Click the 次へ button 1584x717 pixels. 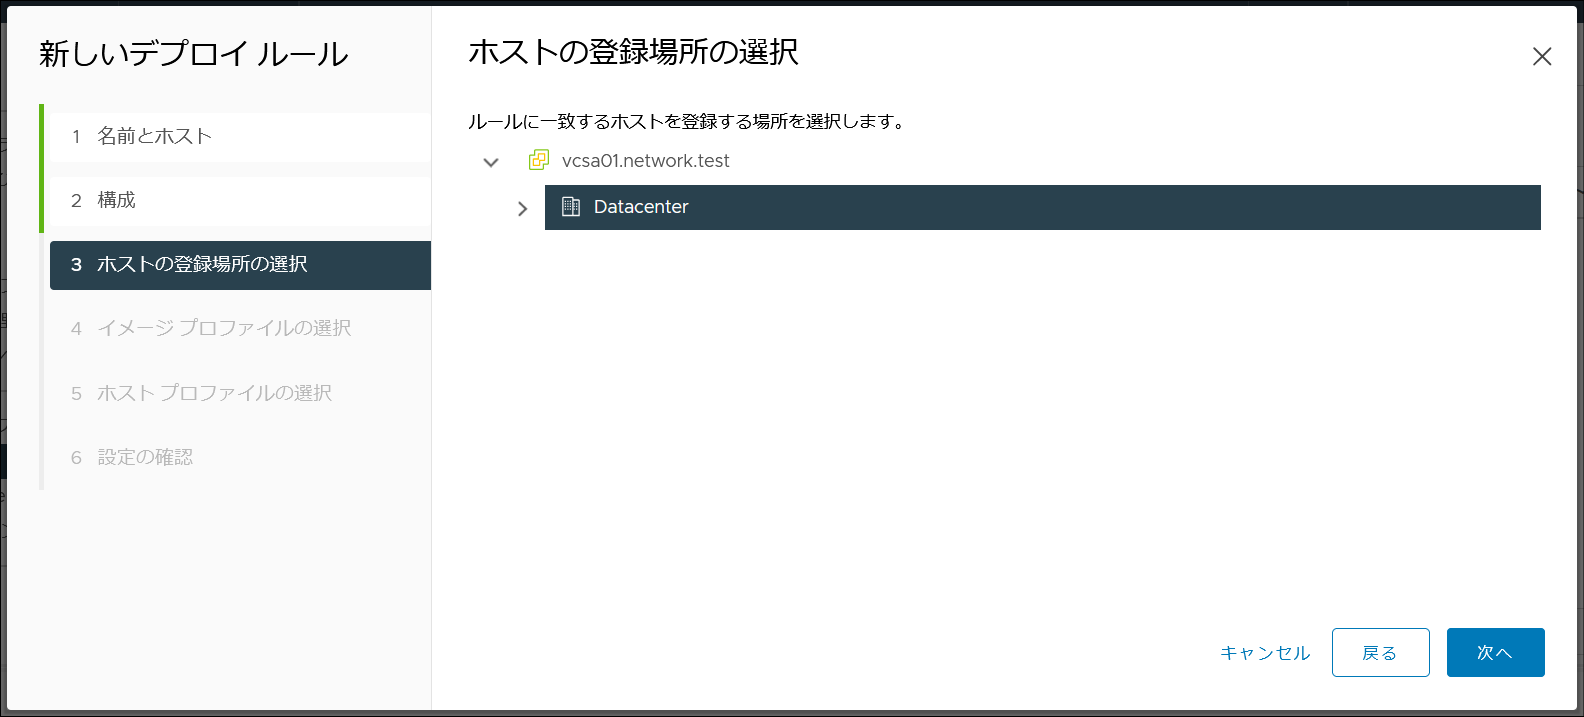pyautogui.click(x=1495, y=653)
